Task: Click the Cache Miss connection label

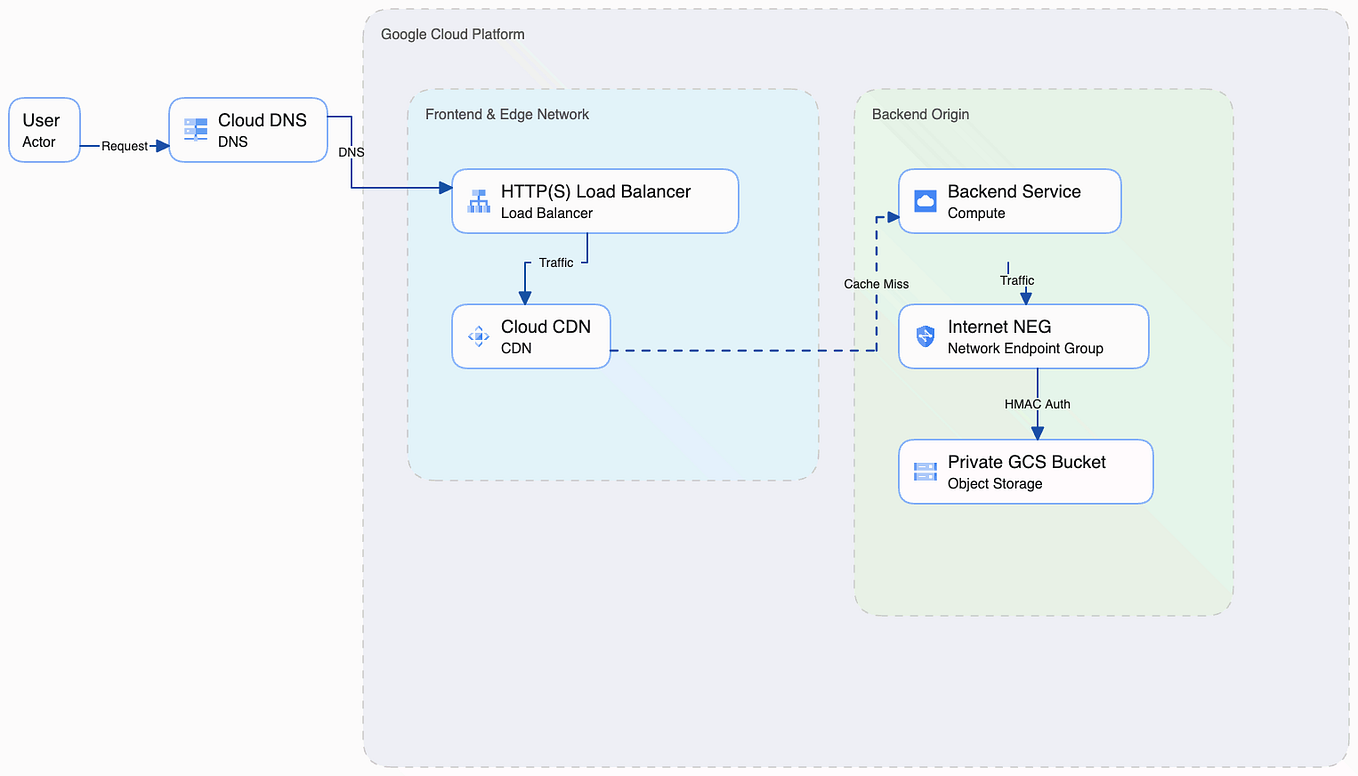Action: tap(876, 284)
